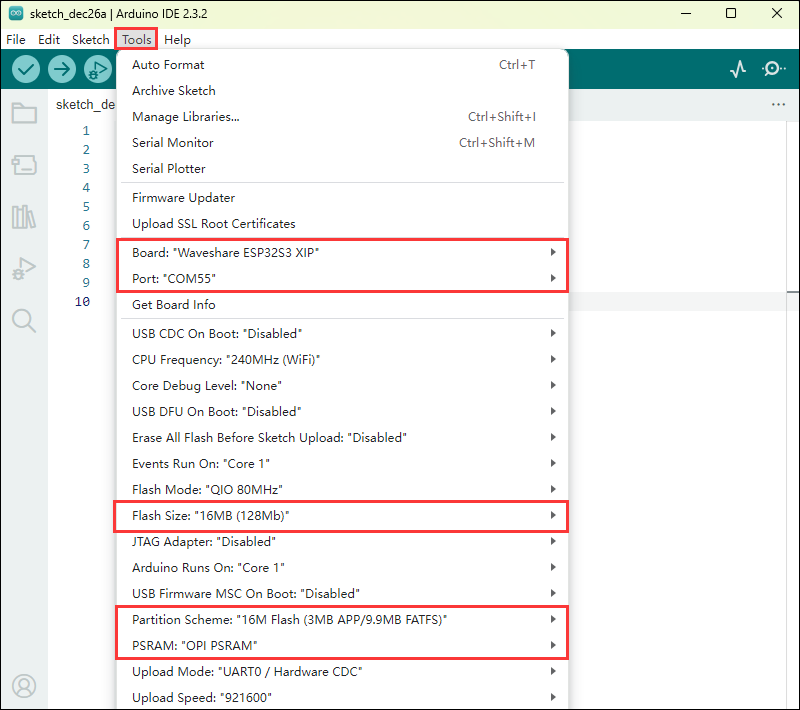Open Serial Monitor magnifier icon in toolbar
This screenshot has width=800, height=710.
[773, 69]
